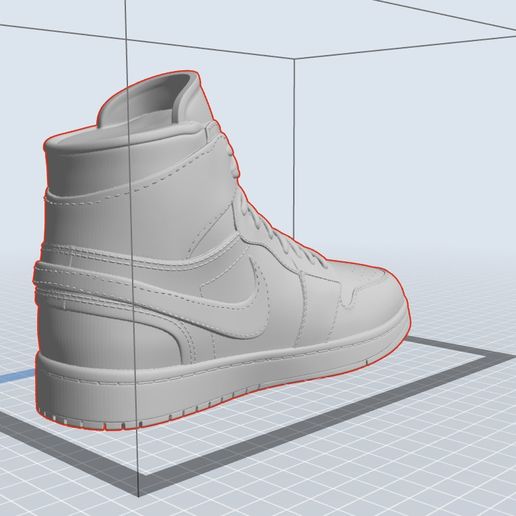Click the padded ankle collar of the shoe
516x516 pixels.
87,160
